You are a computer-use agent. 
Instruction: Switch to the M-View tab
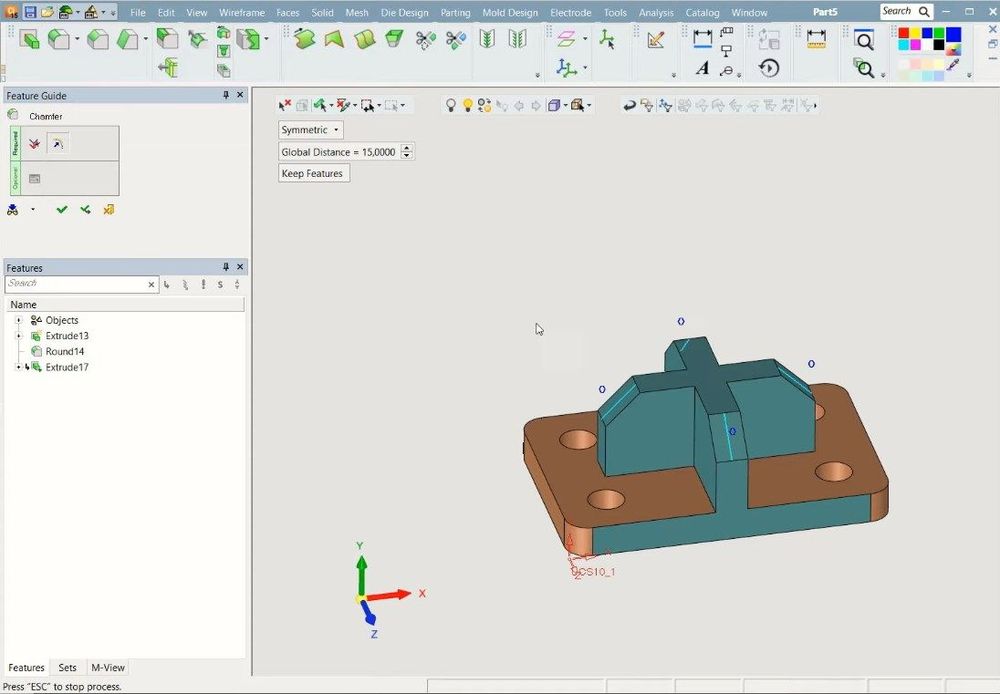coord(108,667)
